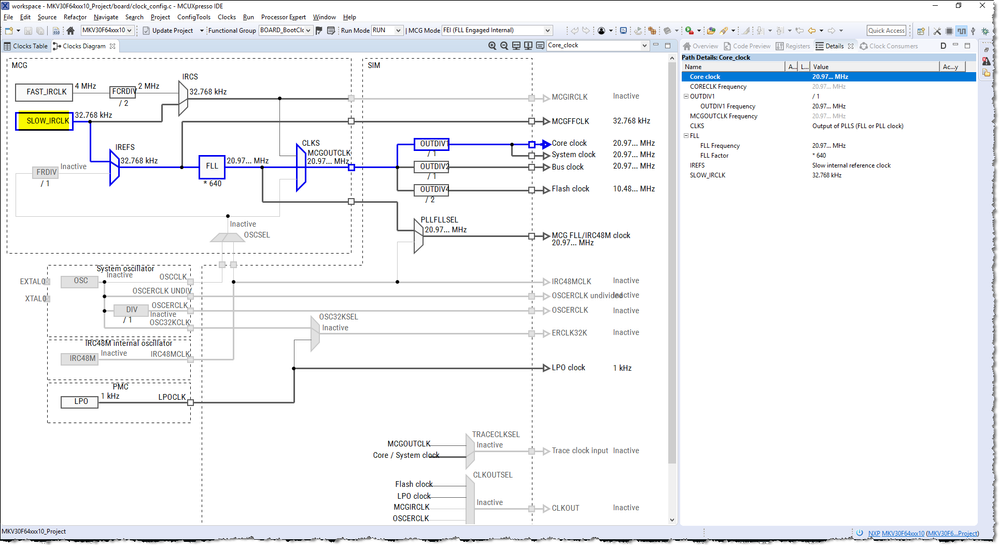Click the PLLFLLSEL multiplexer symbol
This screenshot has width=999, height=545.
418,235
